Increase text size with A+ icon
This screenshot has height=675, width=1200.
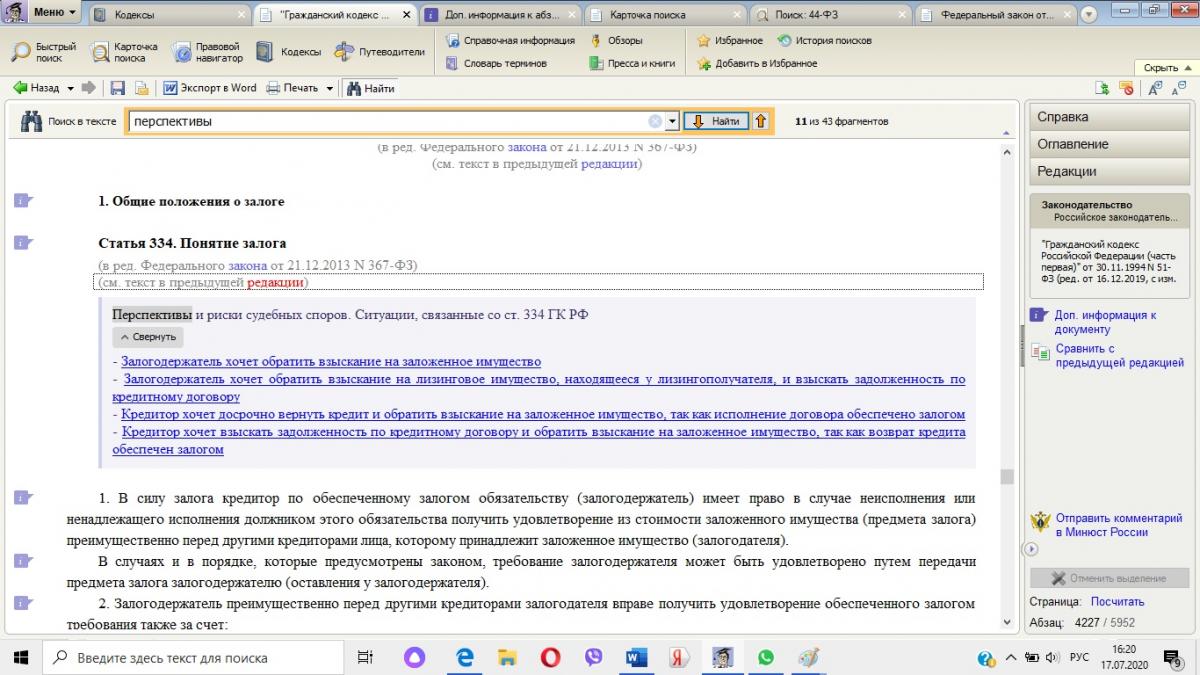1155,88
